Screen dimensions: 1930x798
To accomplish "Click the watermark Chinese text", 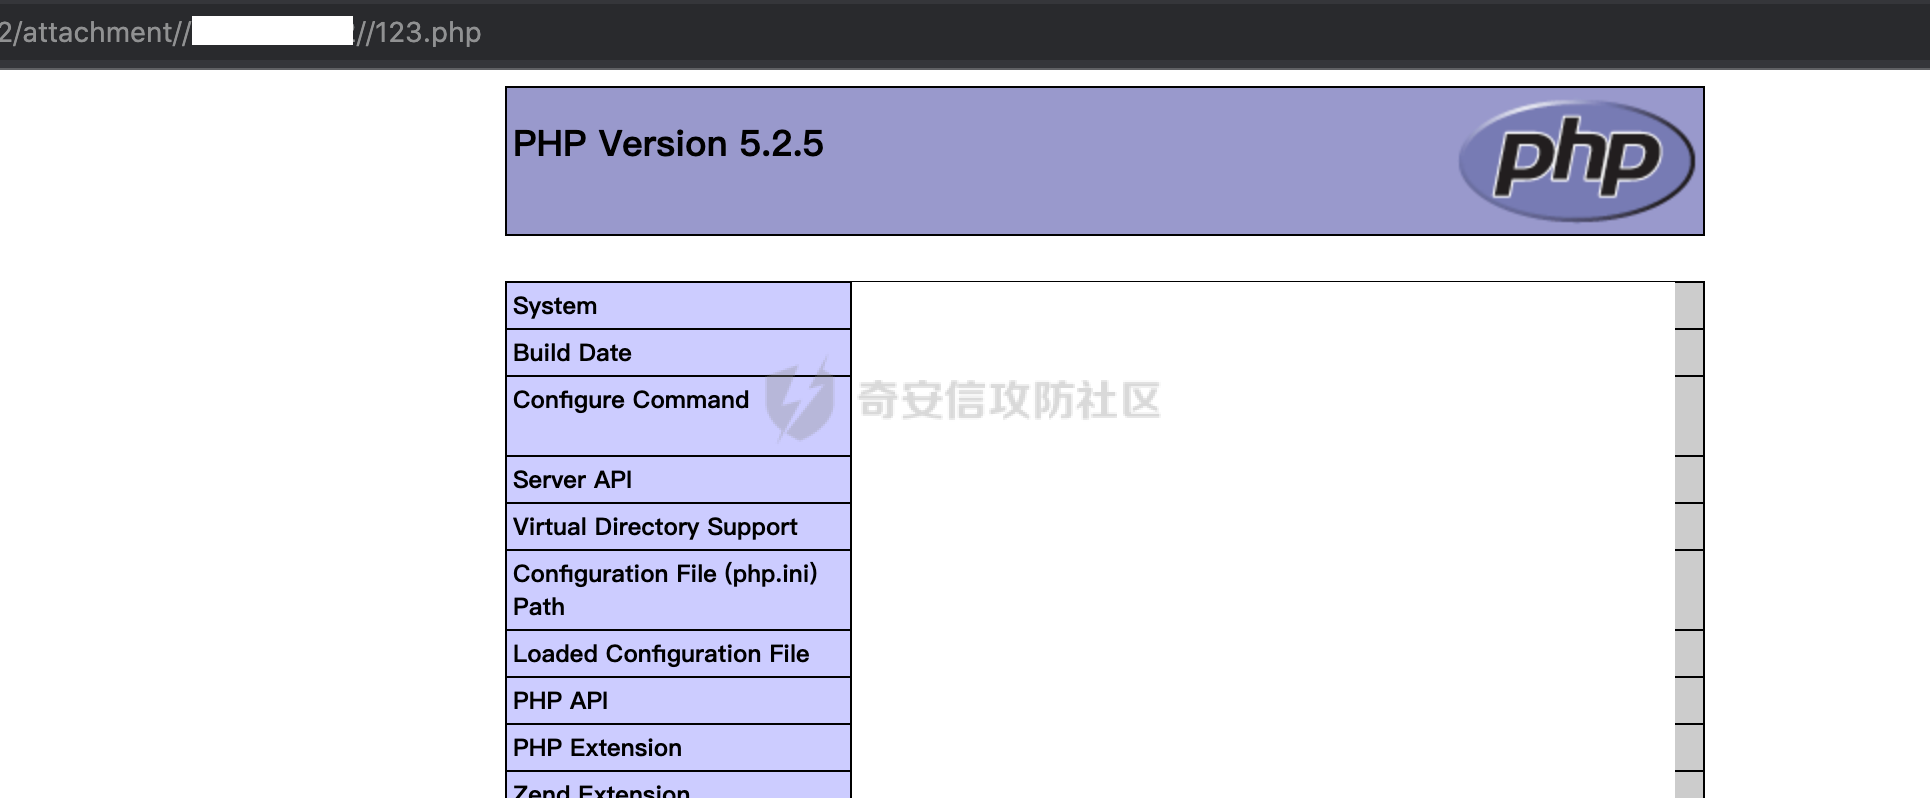I will pos(1009,400).
